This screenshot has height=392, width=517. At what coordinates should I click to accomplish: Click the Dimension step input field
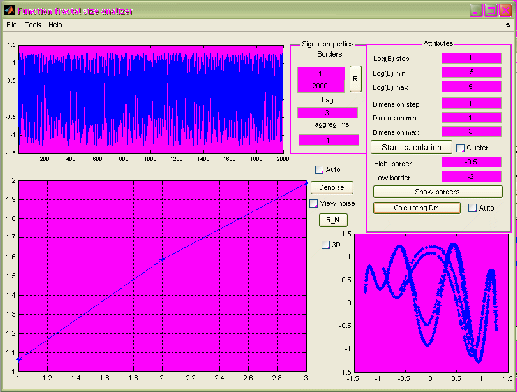472,103
